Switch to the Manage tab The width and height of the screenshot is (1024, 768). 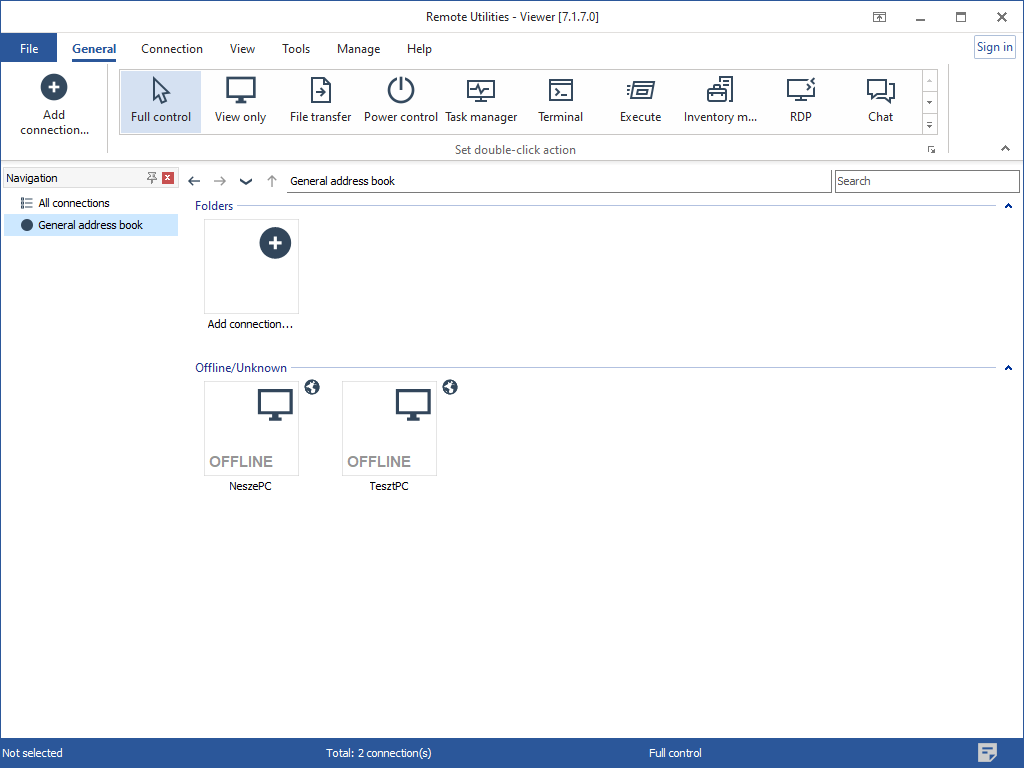click(359, 49)
